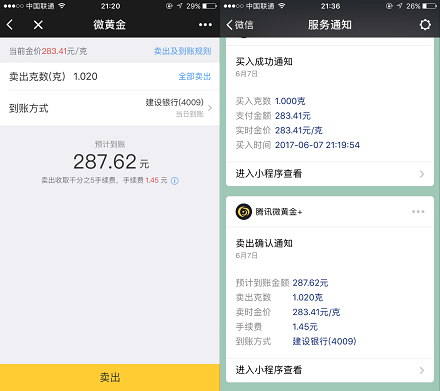
Task: Tap 手续费 1.45元 in notification
Action: (x=305, y=327)
